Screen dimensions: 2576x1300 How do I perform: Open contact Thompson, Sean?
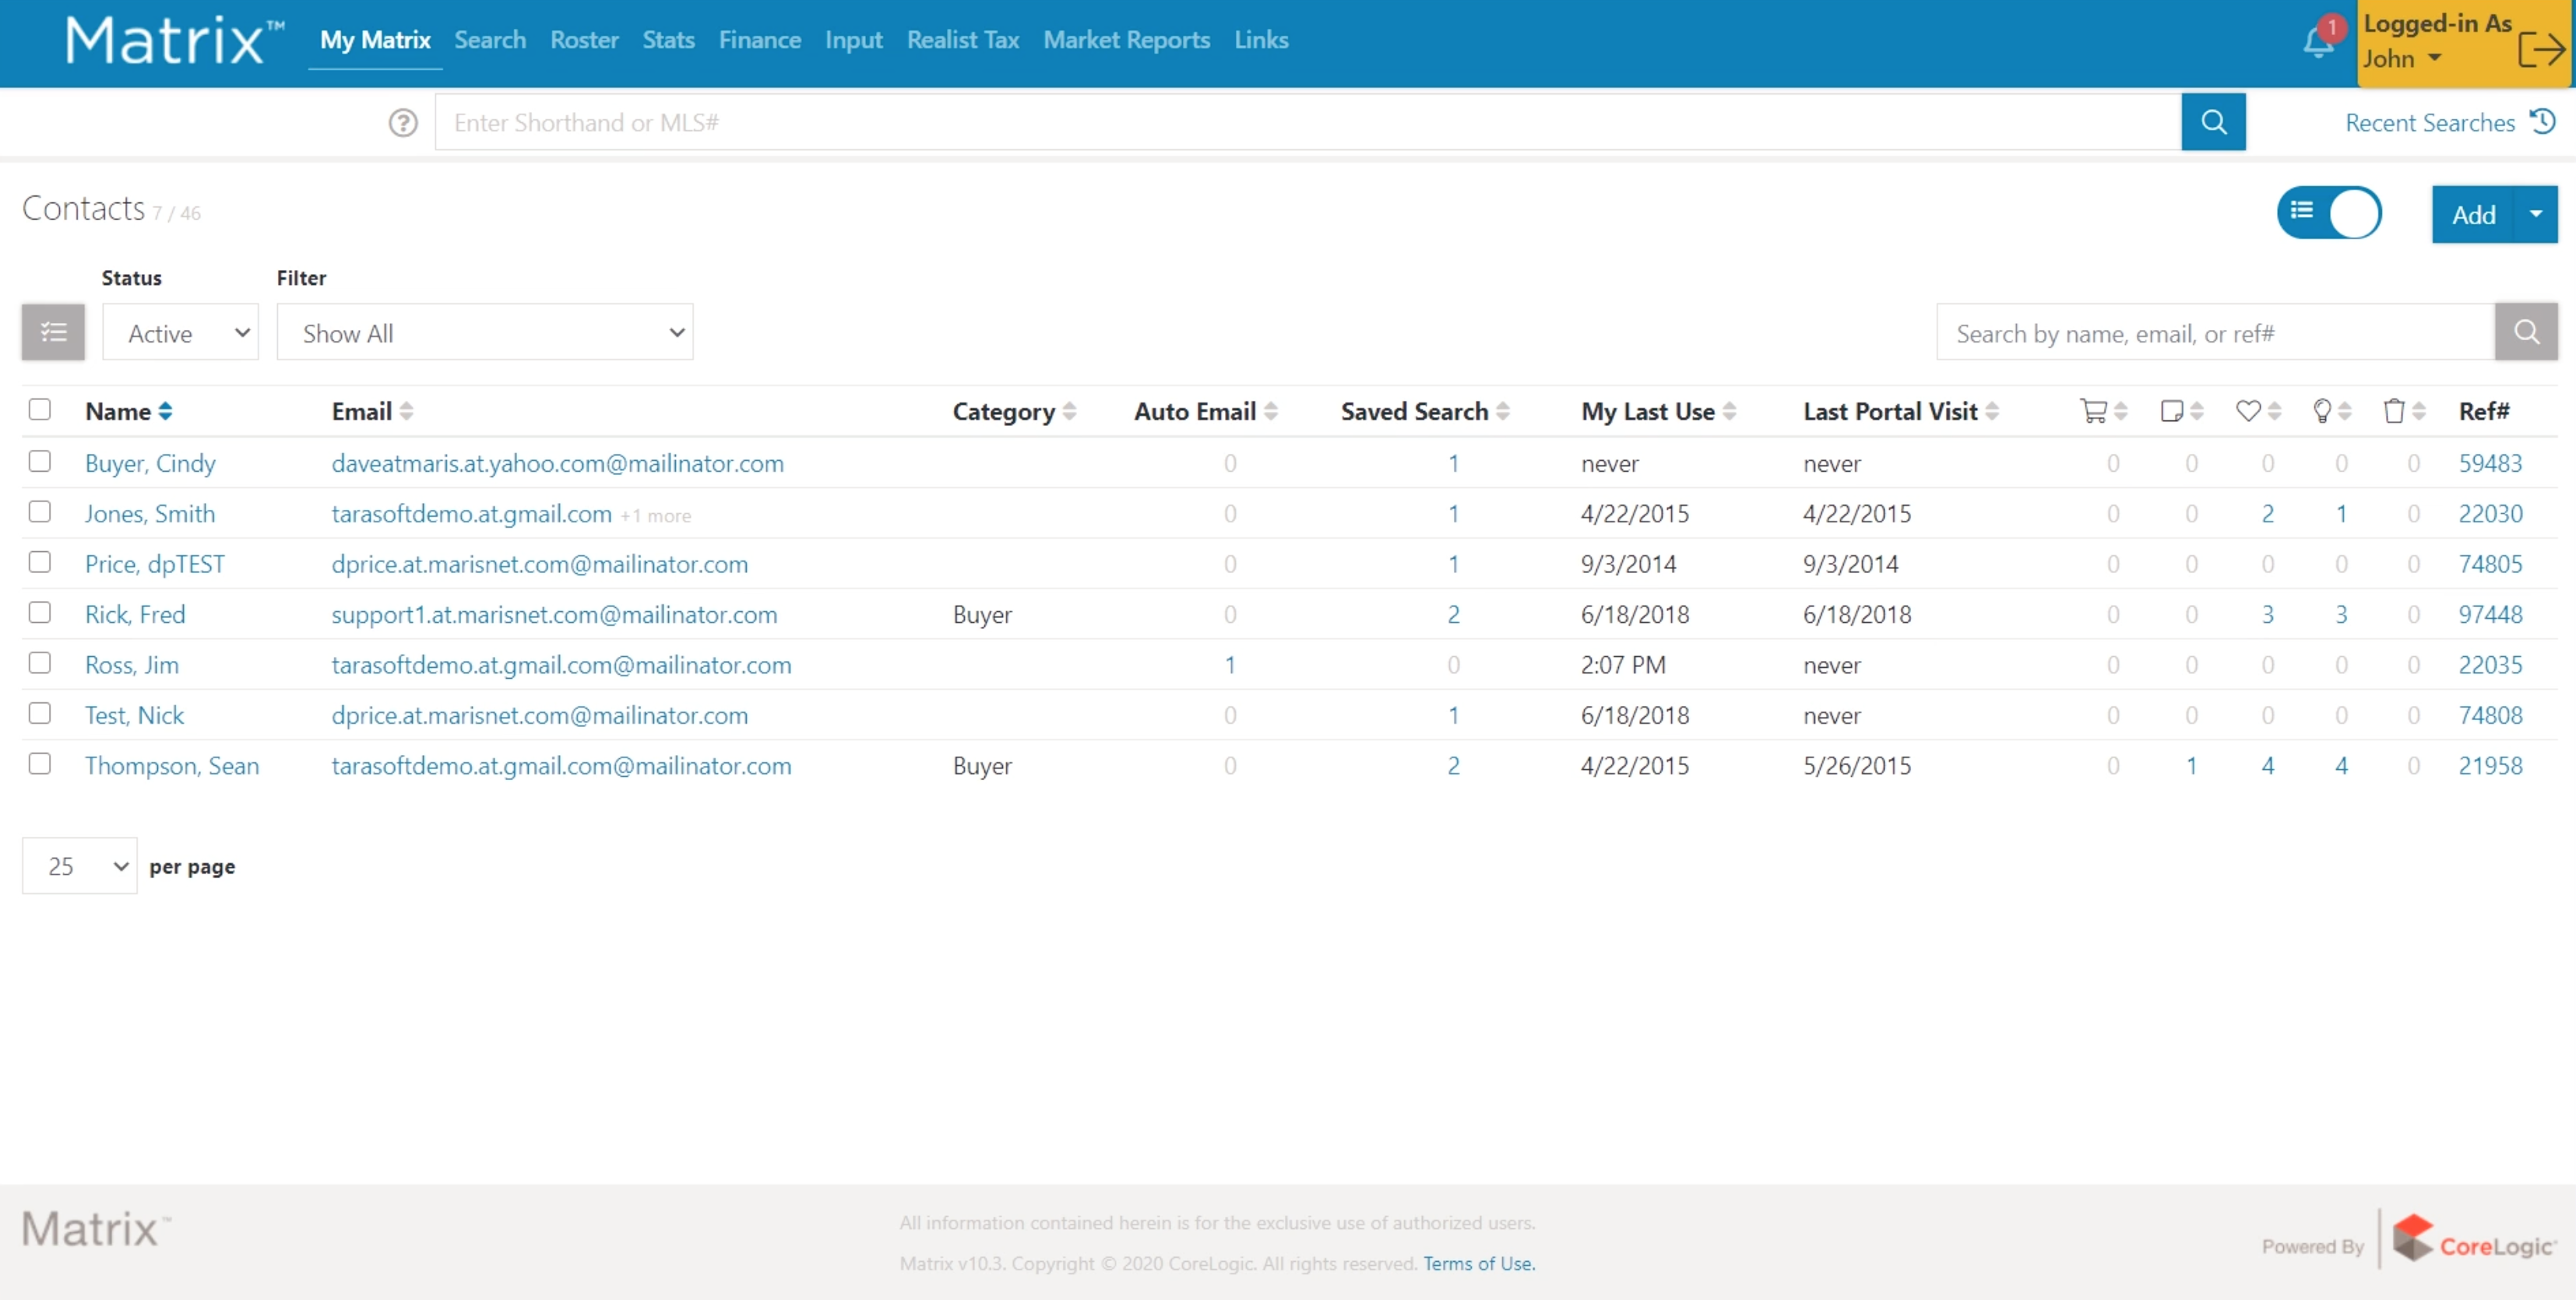(x=172, y=766)
